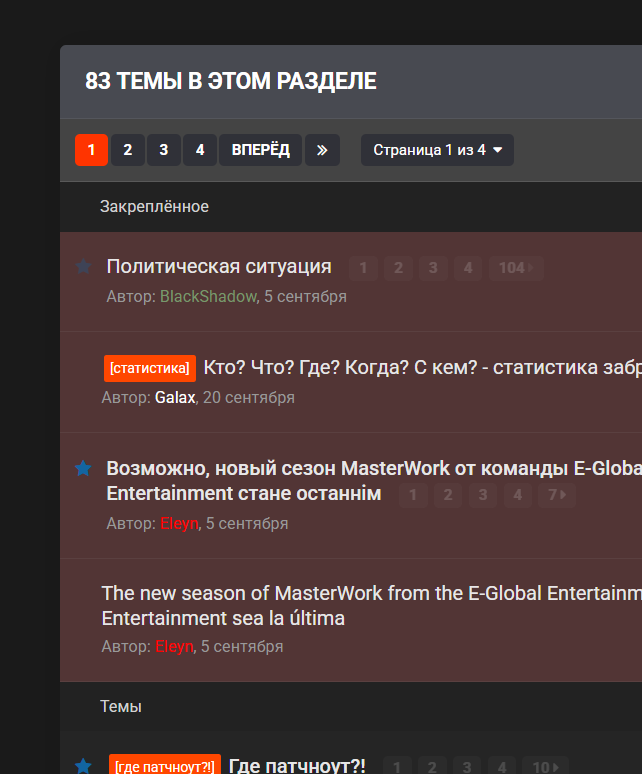Screen dimensions: 642x774
Task: Open author Galax's profile
Action: [175, 398]
